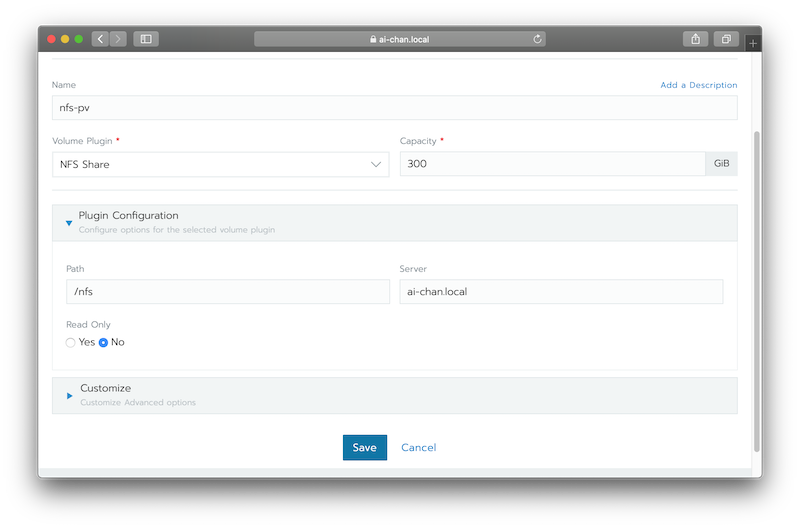Click the Server field with ai-chan.local

click(x=560, y=291)
